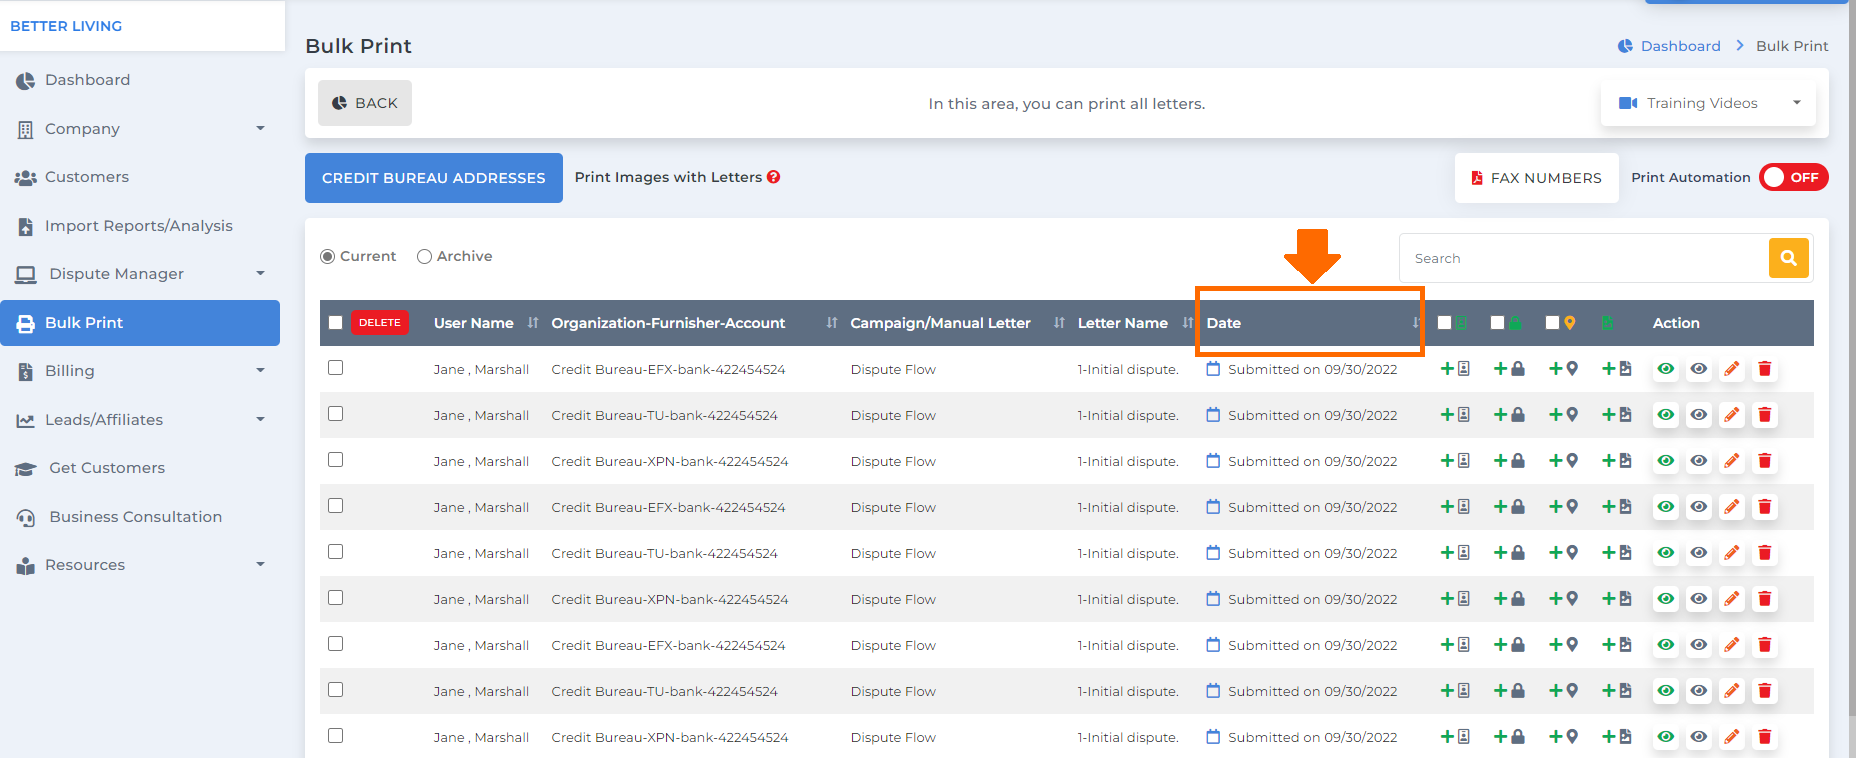Click the red Delete button in header

point(380,323)
